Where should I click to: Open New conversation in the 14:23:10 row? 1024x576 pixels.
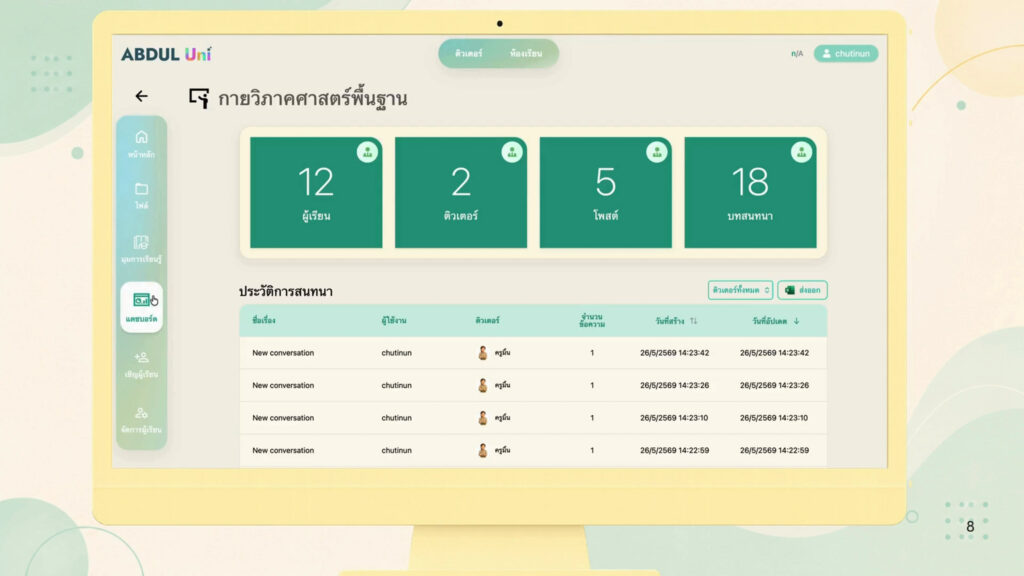[x=283, y=418]
